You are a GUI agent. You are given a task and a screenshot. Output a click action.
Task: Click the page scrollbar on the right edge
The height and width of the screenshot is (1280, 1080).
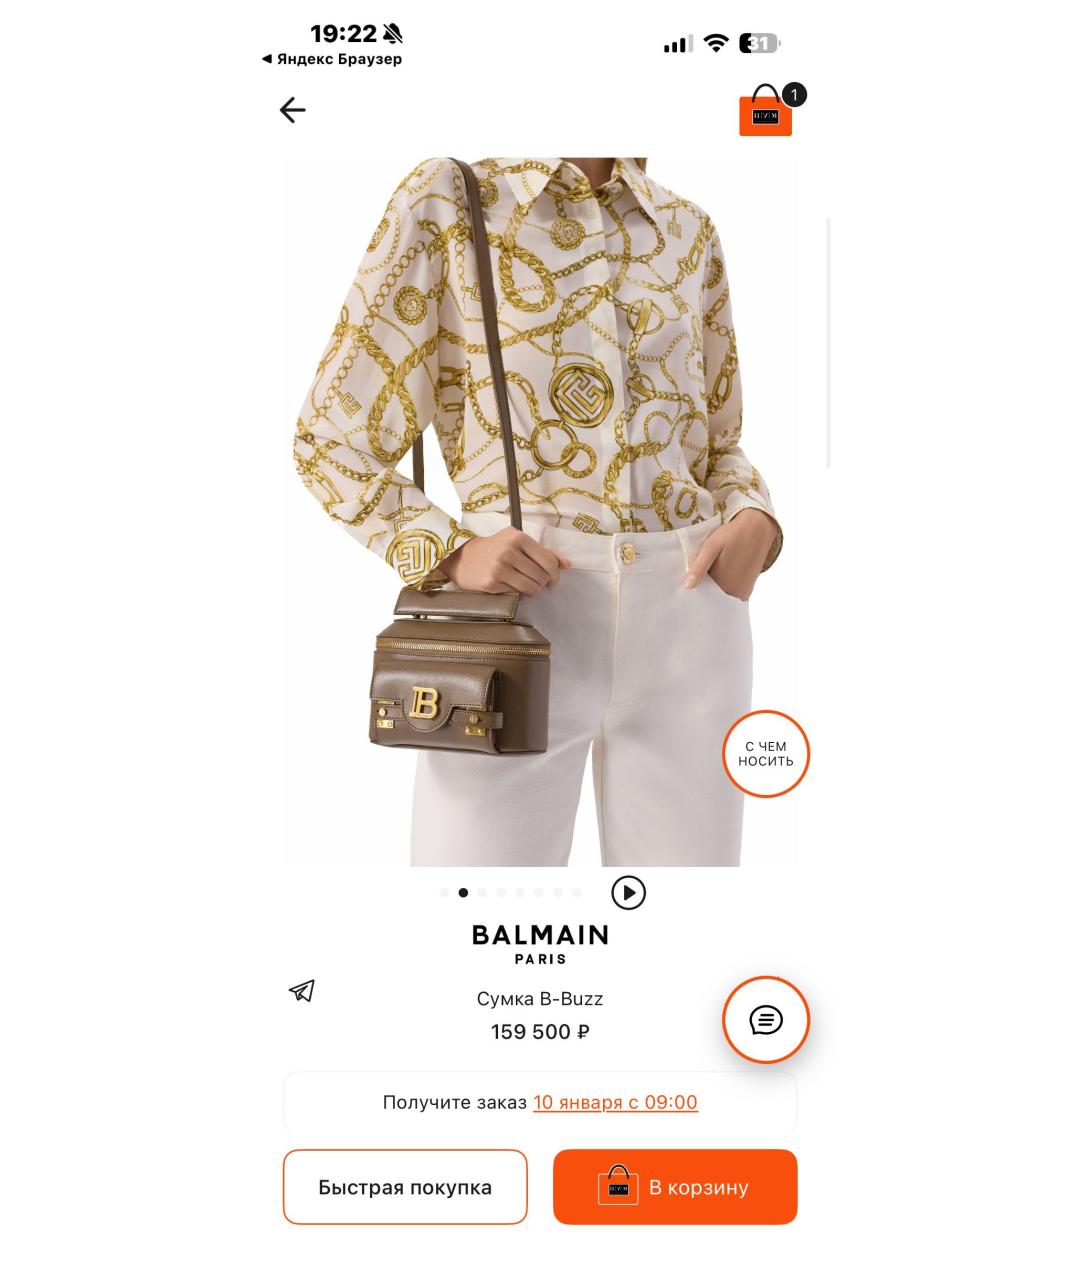pyautogui.click(x=829, y=342)
